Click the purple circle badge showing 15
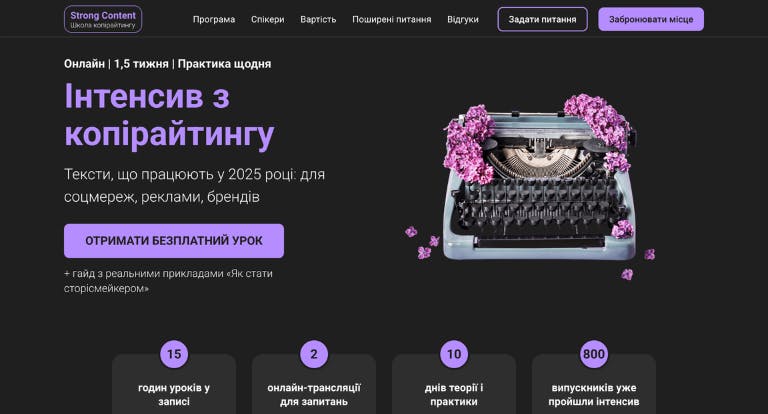 click(174, 354)
